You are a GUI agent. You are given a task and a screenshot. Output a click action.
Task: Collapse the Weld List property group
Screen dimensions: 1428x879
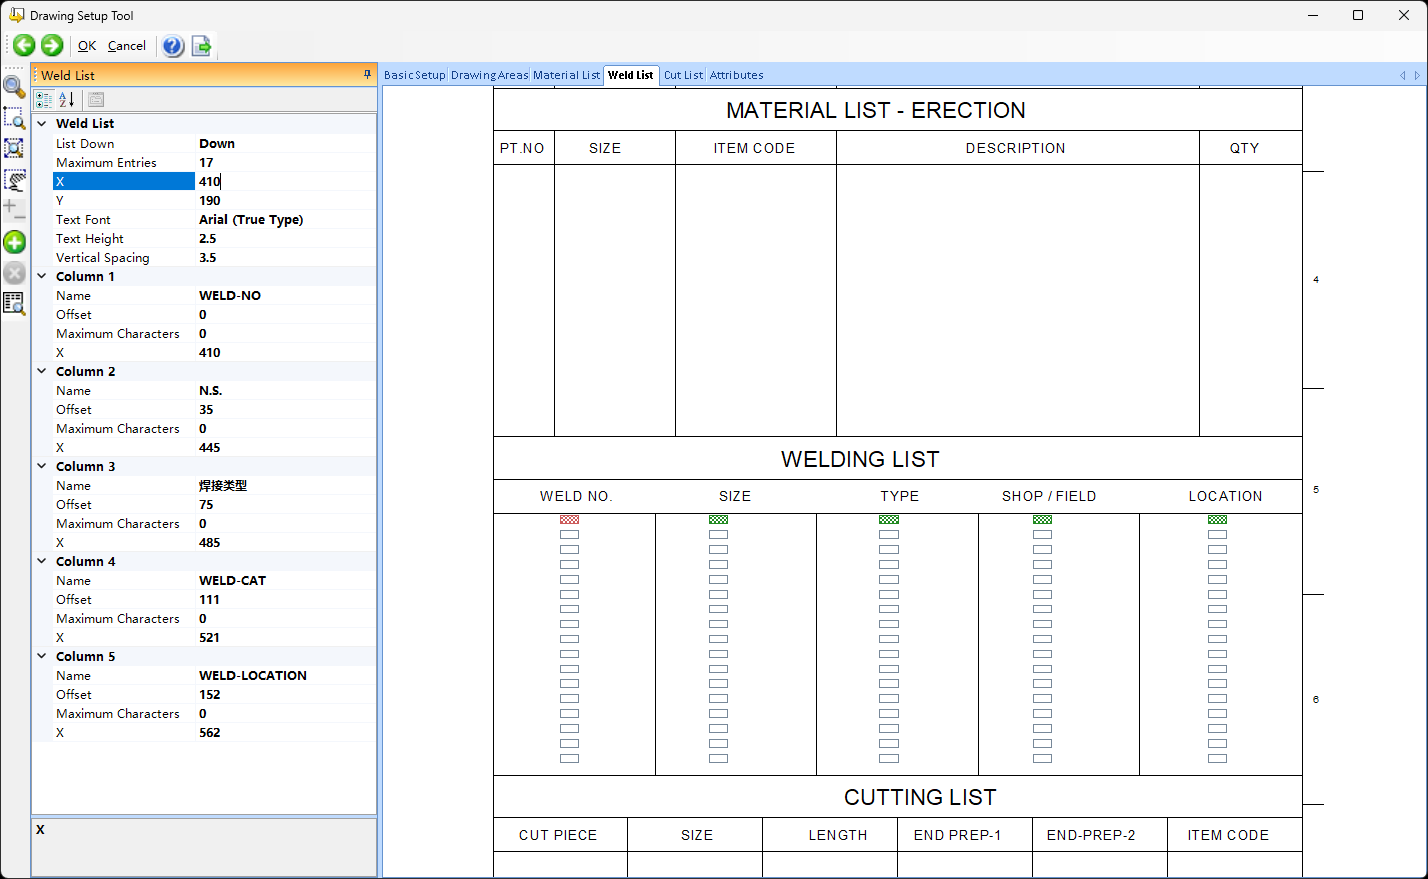[x=42, y=124]
